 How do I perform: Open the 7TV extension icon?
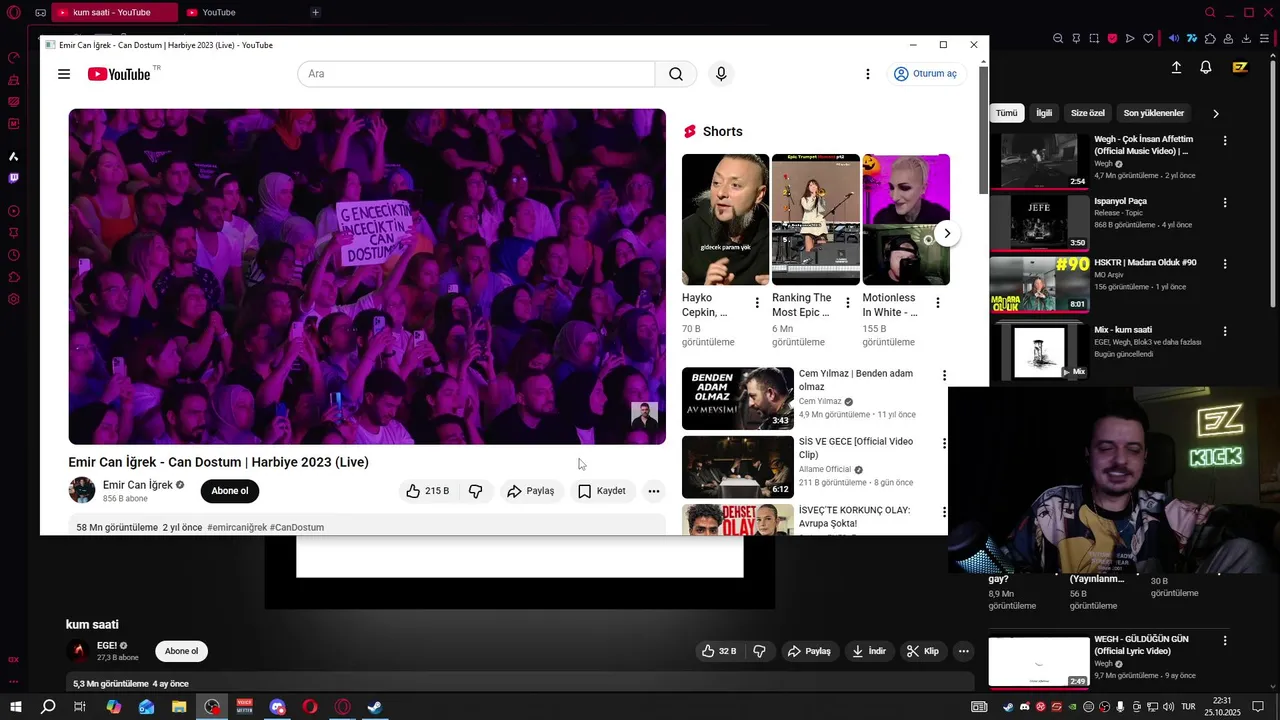click(x=1192, y=38)
